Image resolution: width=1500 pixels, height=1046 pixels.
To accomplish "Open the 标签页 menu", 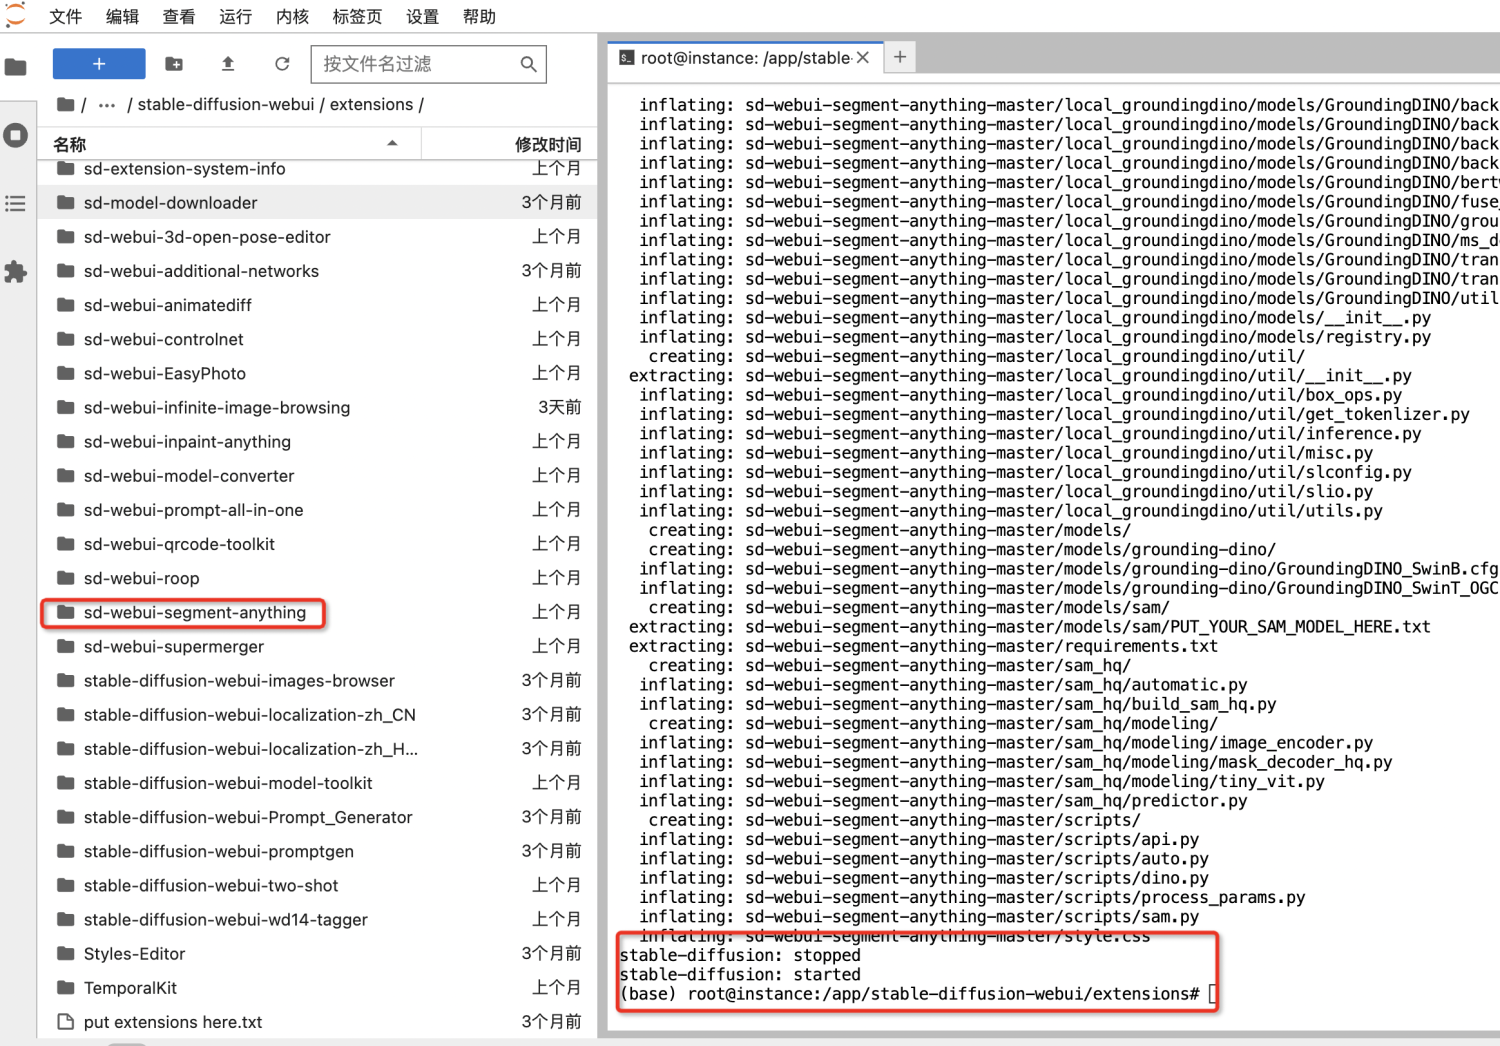I will click(357, 16).
